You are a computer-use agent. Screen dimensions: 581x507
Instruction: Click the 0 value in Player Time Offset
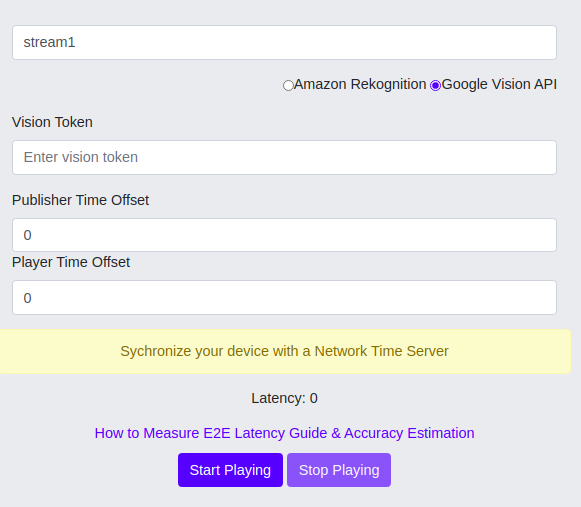(x=27, y=298)
